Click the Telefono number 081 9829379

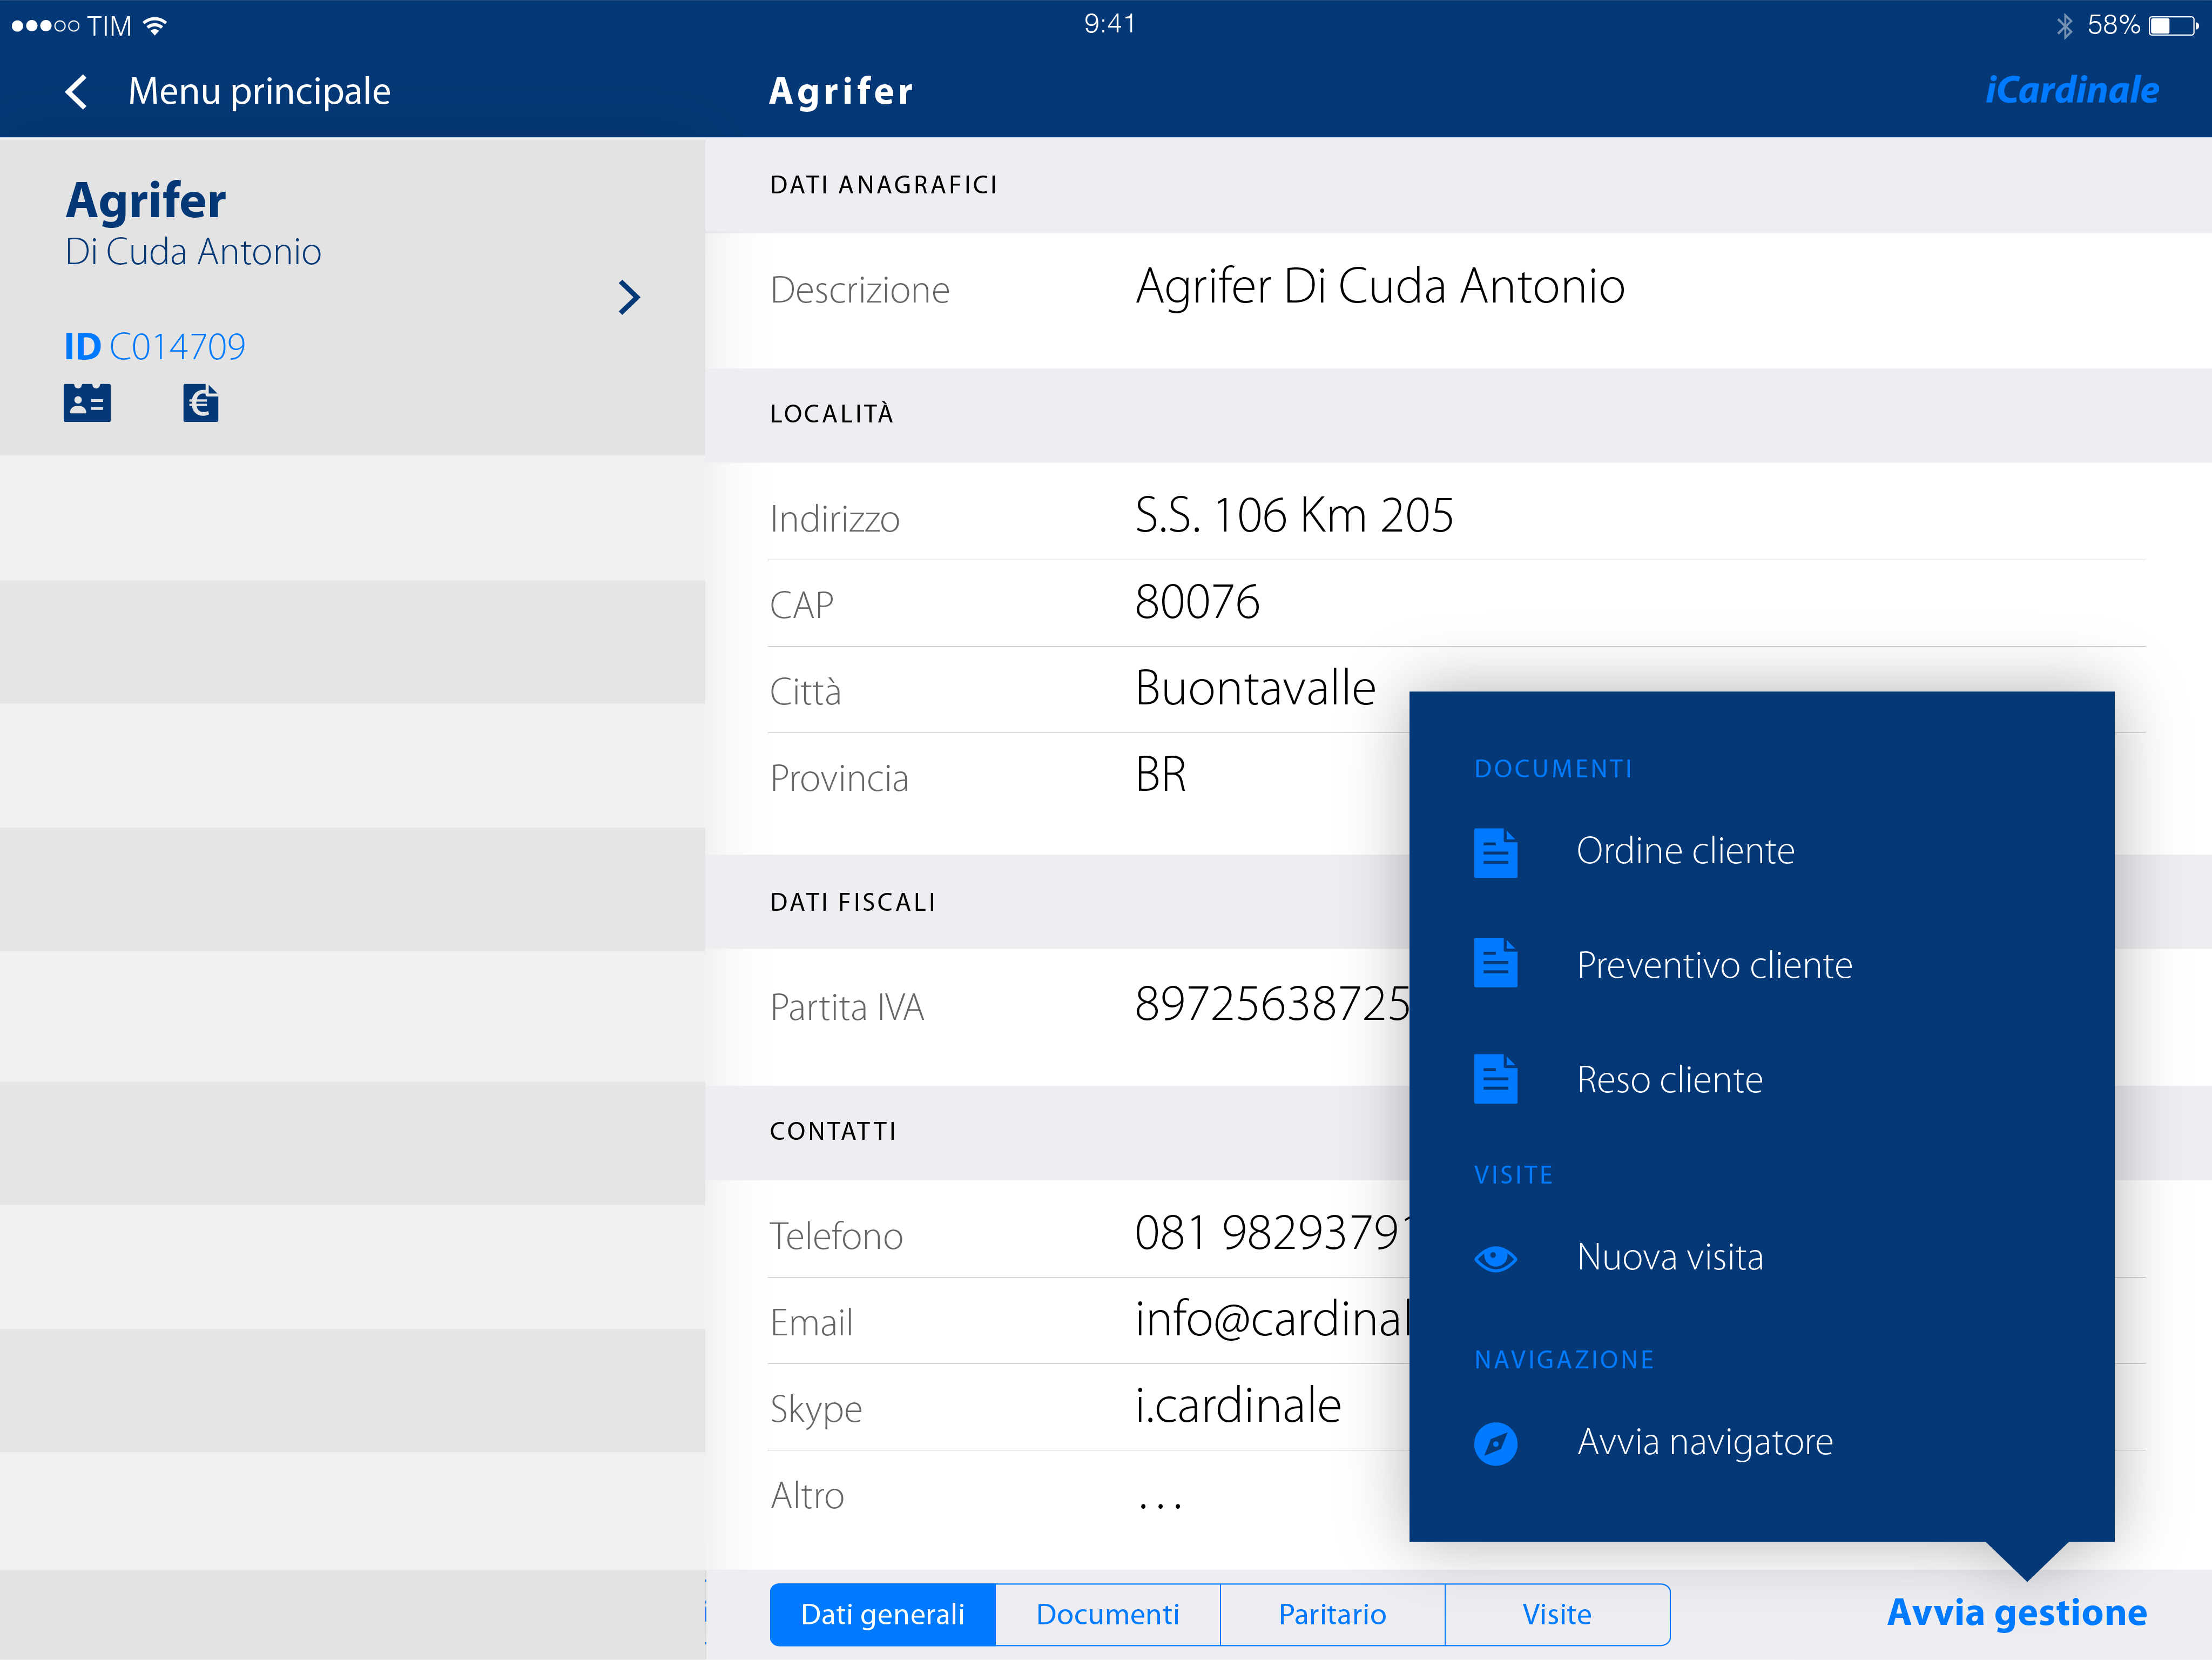(x=1272, y=1233)
